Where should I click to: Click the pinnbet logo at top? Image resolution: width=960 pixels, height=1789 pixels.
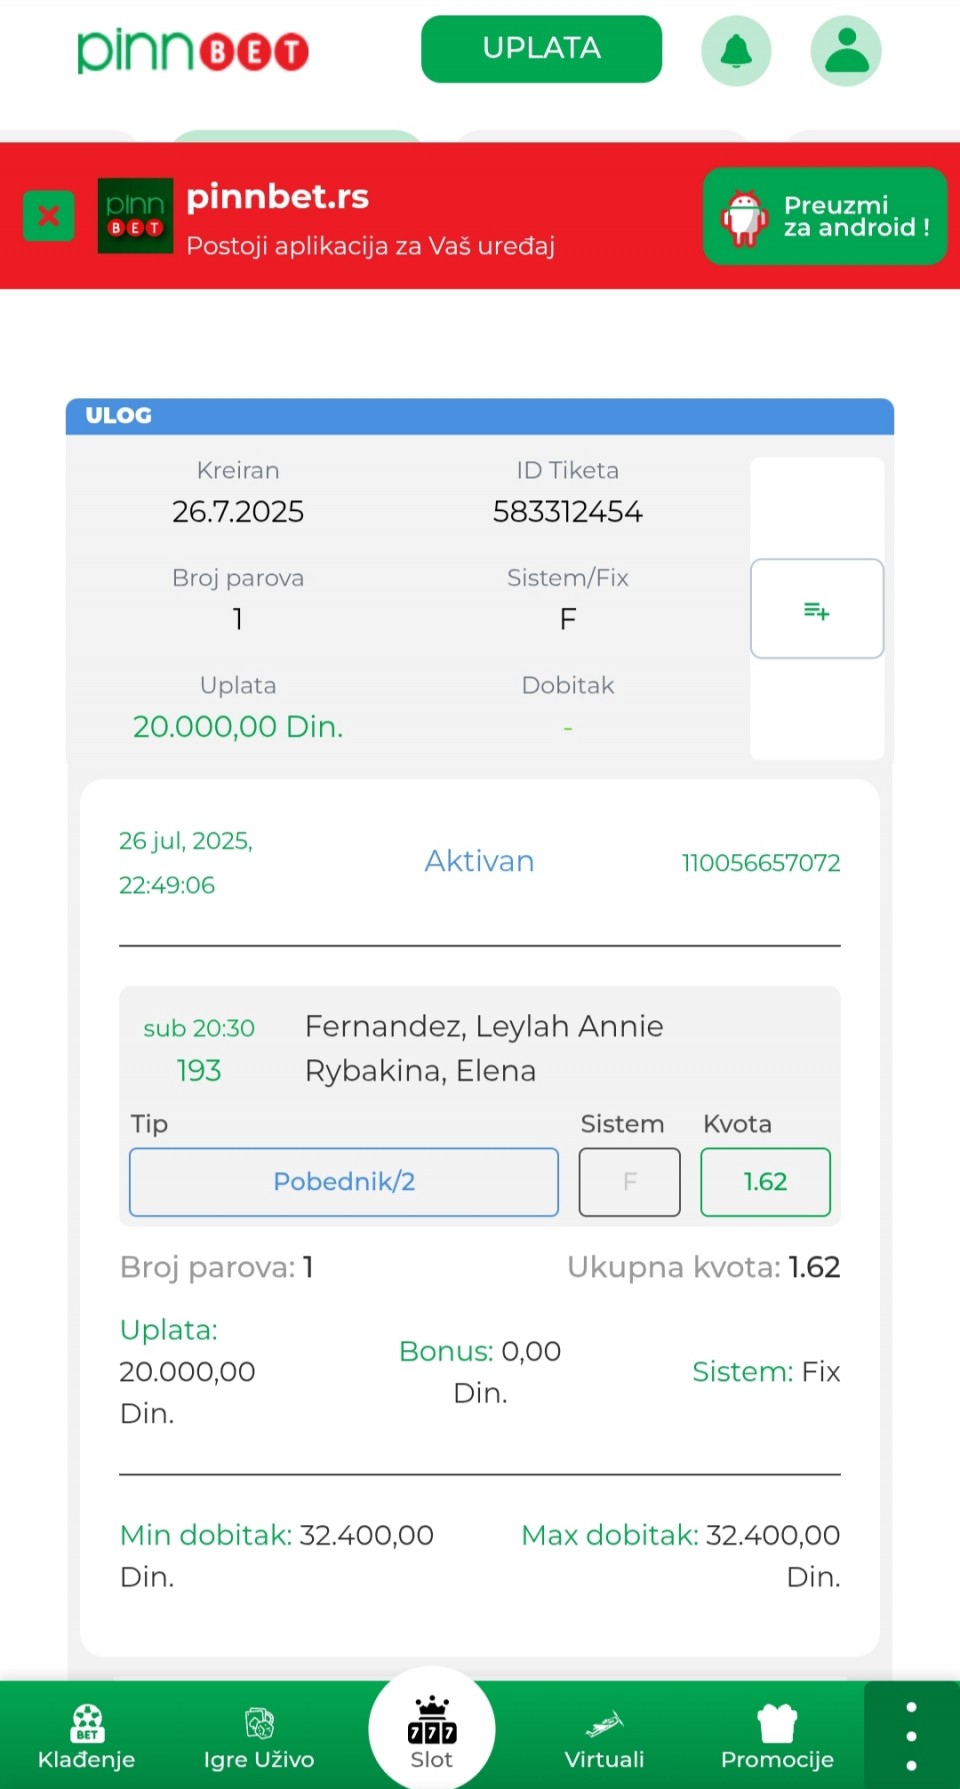pyautogui.click(x=193, y=51)
